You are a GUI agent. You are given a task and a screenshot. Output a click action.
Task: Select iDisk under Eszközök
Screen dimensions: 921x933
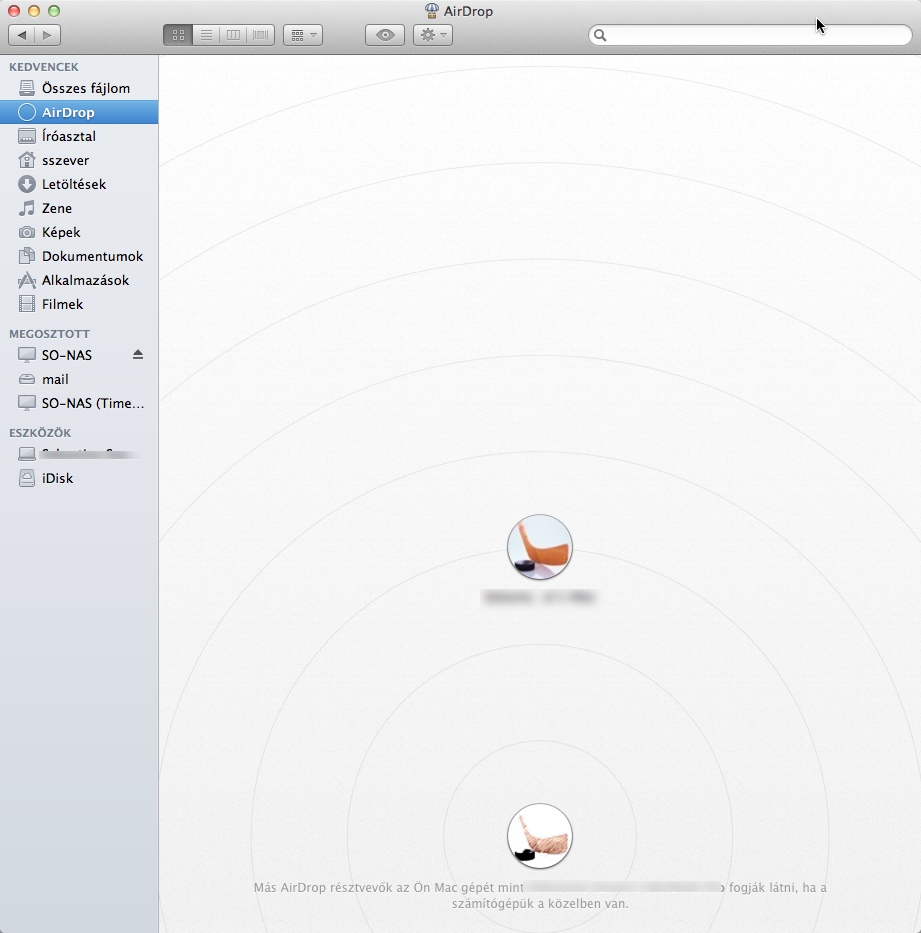79,478
